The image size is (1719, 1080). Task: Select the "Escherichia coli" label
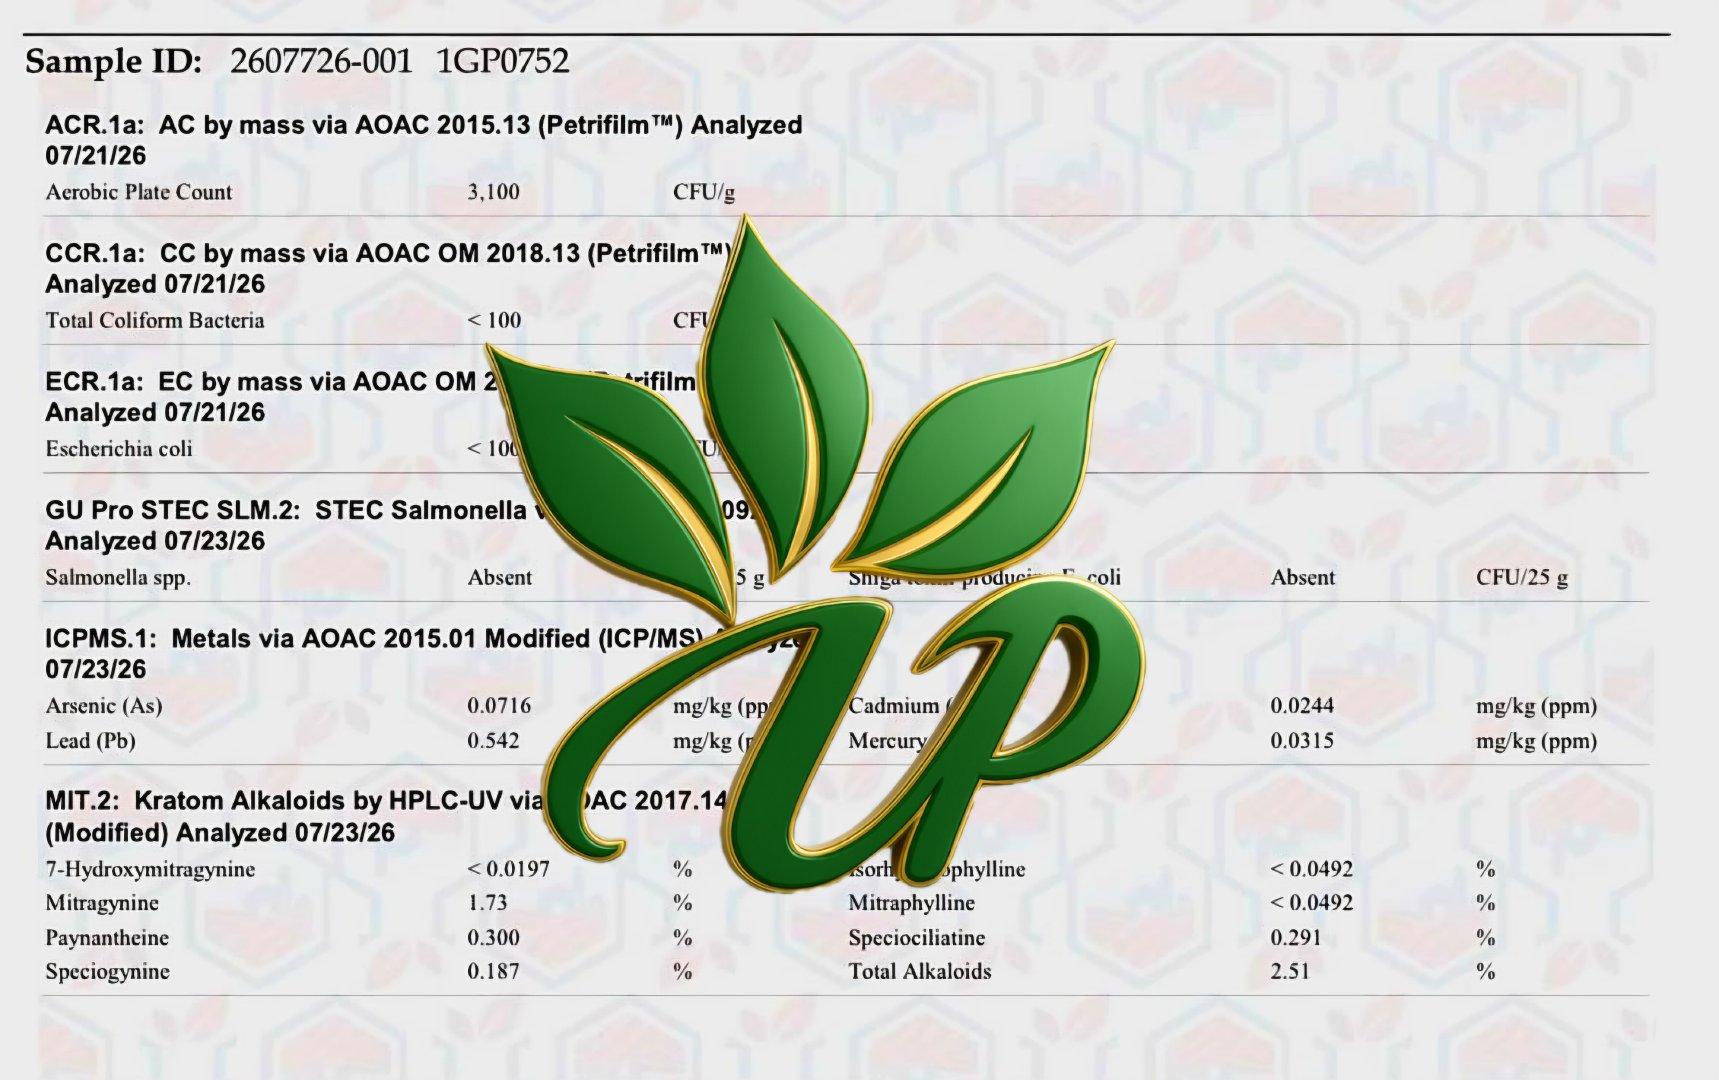[119, 448]
